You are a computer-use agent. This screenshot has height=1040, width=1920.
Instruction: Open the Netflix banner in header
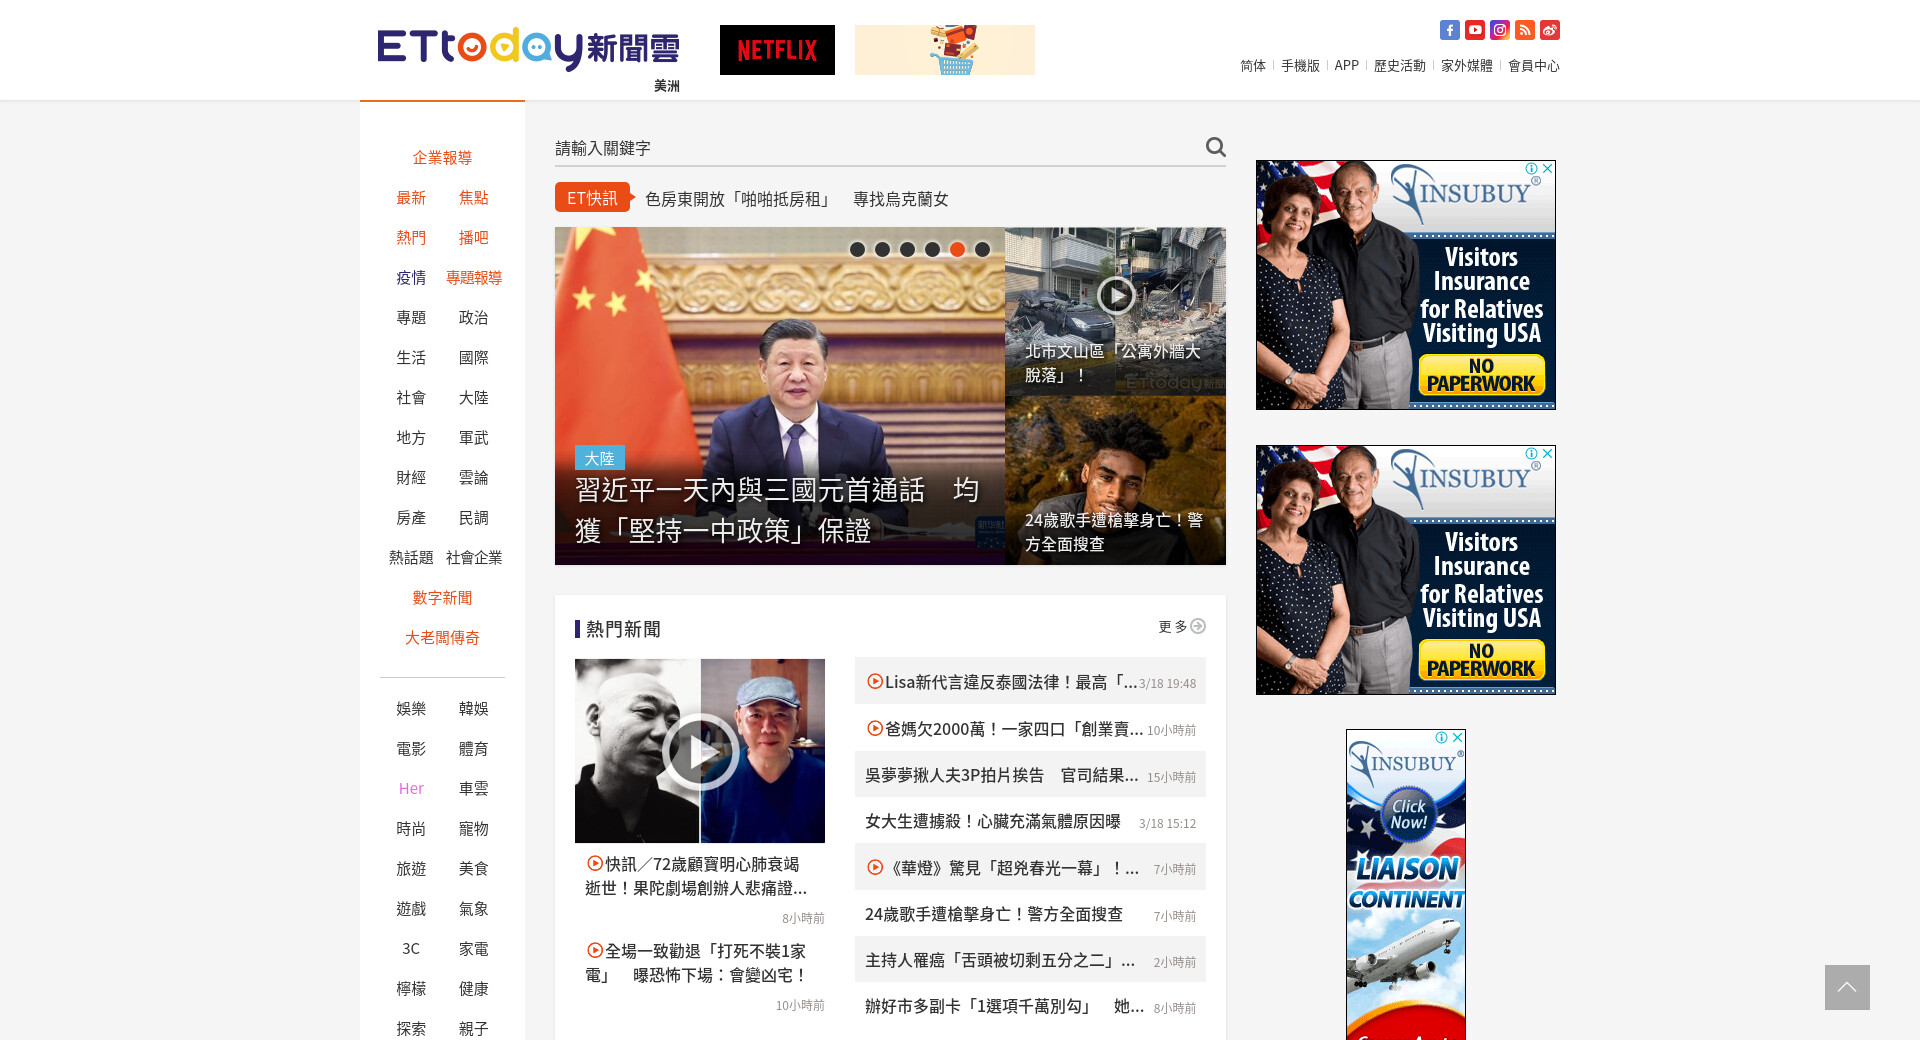pos(777,50)
